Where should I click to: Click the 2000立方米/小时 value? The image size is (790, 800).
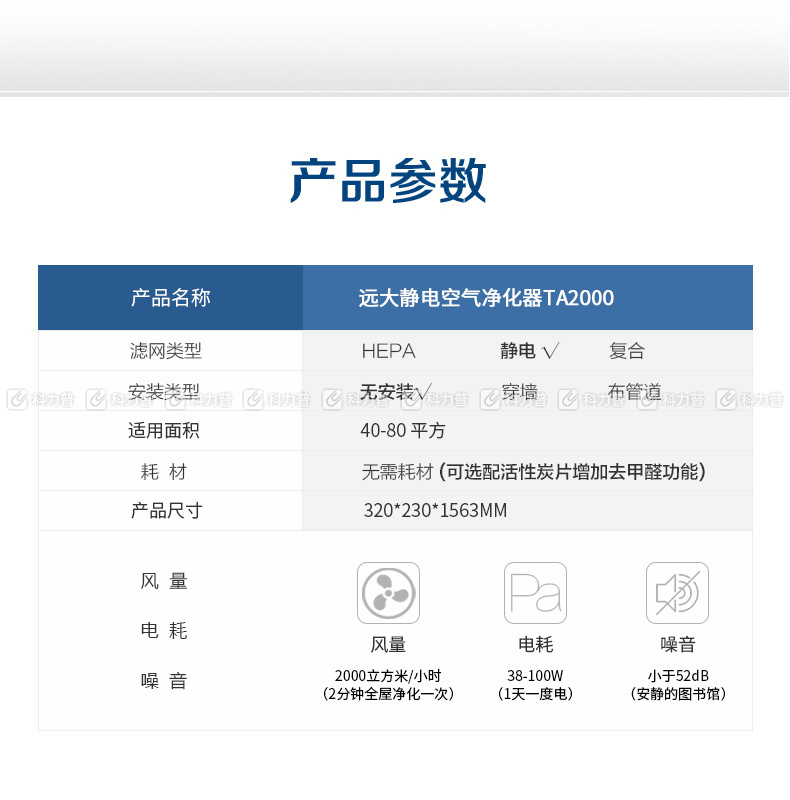388,676
